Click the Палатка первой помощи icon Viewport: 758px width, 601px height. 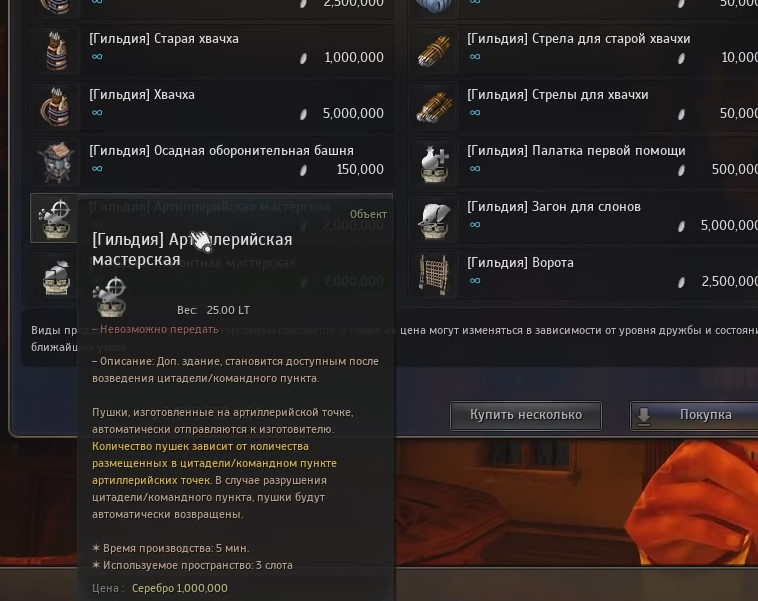[x=434, y=162]
